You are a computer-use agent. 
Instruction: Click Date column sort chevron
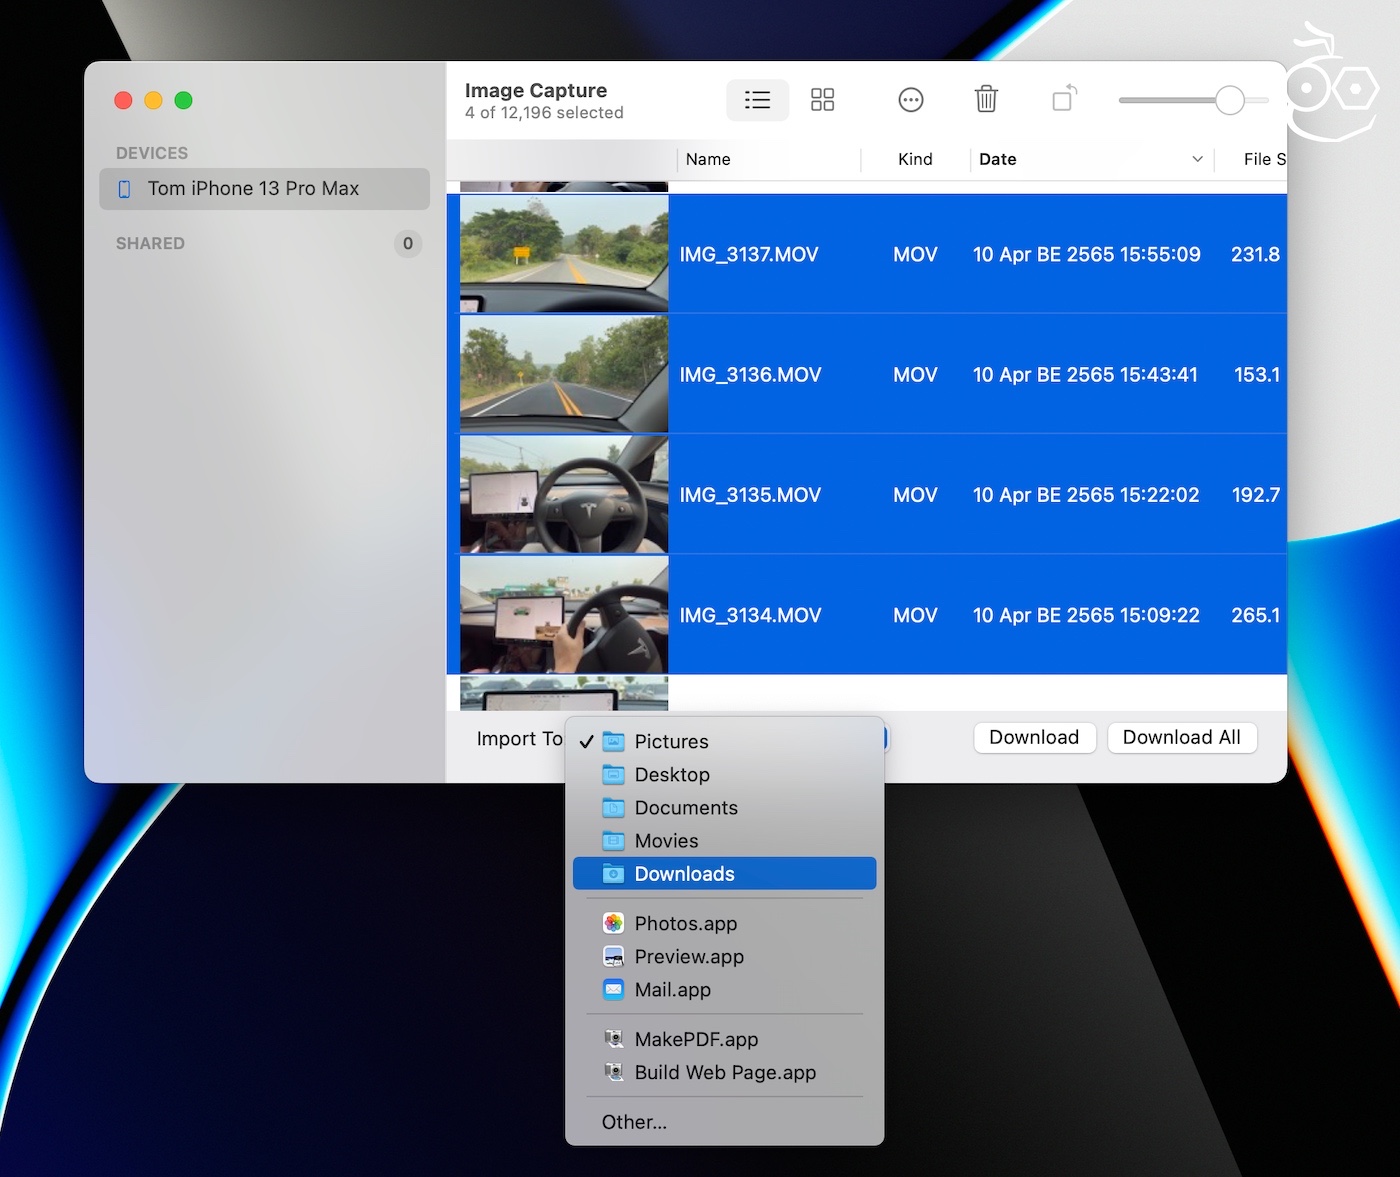(1197, 159)
